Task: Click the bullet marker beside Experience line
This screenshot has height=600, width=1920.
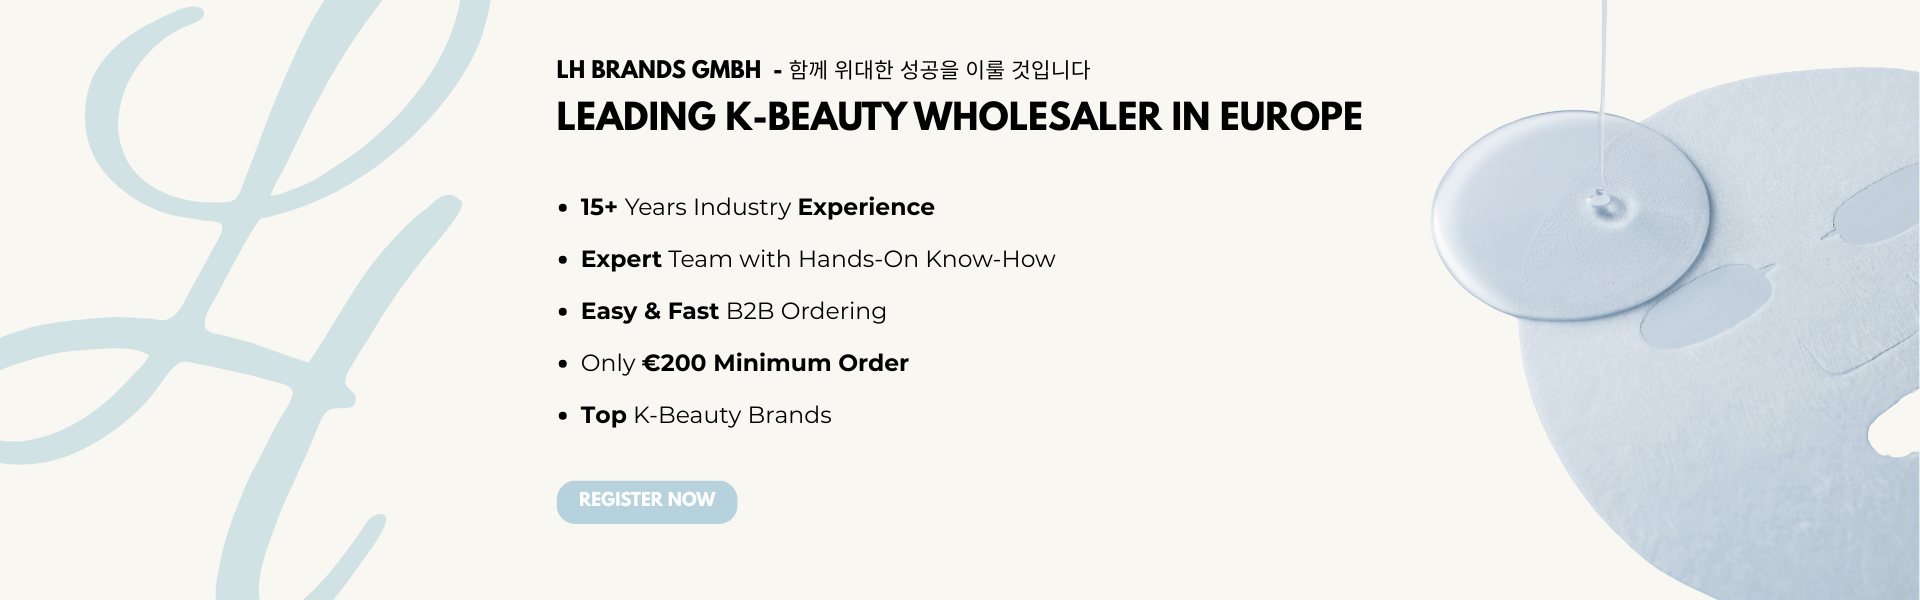Action: coord(561,208)
